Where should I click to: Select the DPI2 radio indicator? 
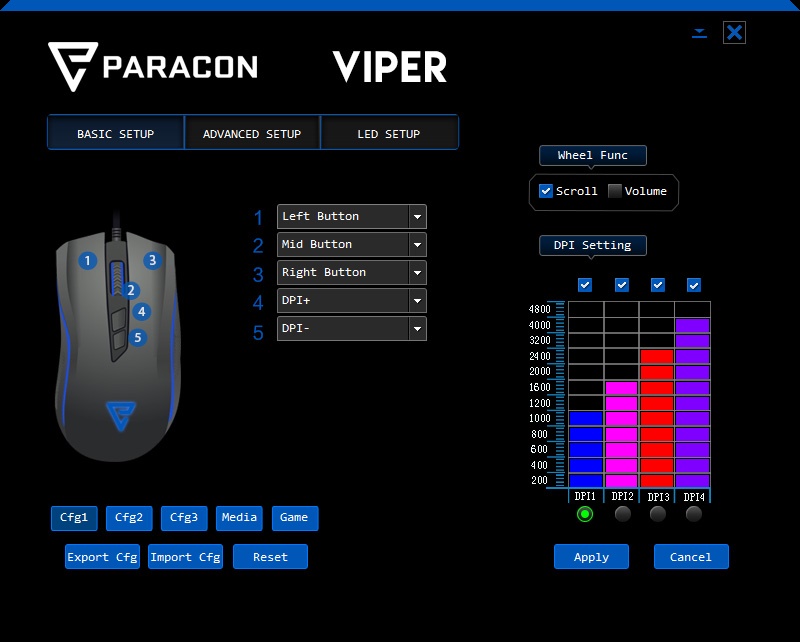point(622,514)
